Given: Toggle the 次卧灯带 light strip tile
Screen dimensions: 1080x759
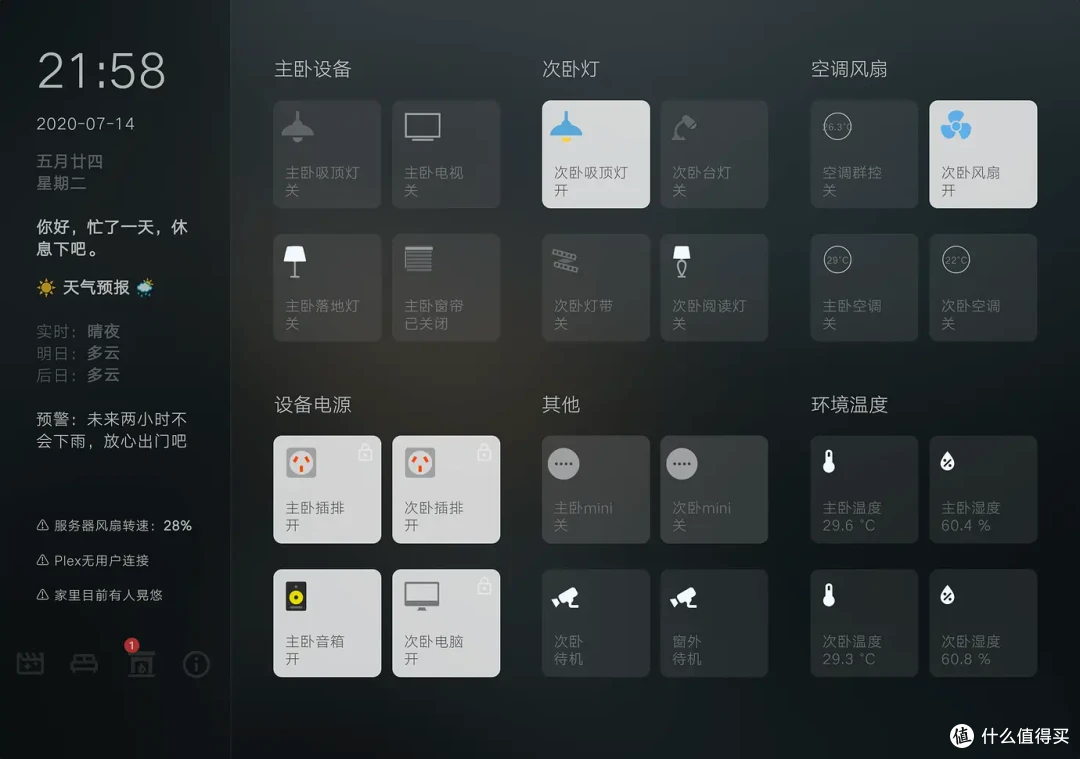Looking at the screenshot, I should (596, 287).
